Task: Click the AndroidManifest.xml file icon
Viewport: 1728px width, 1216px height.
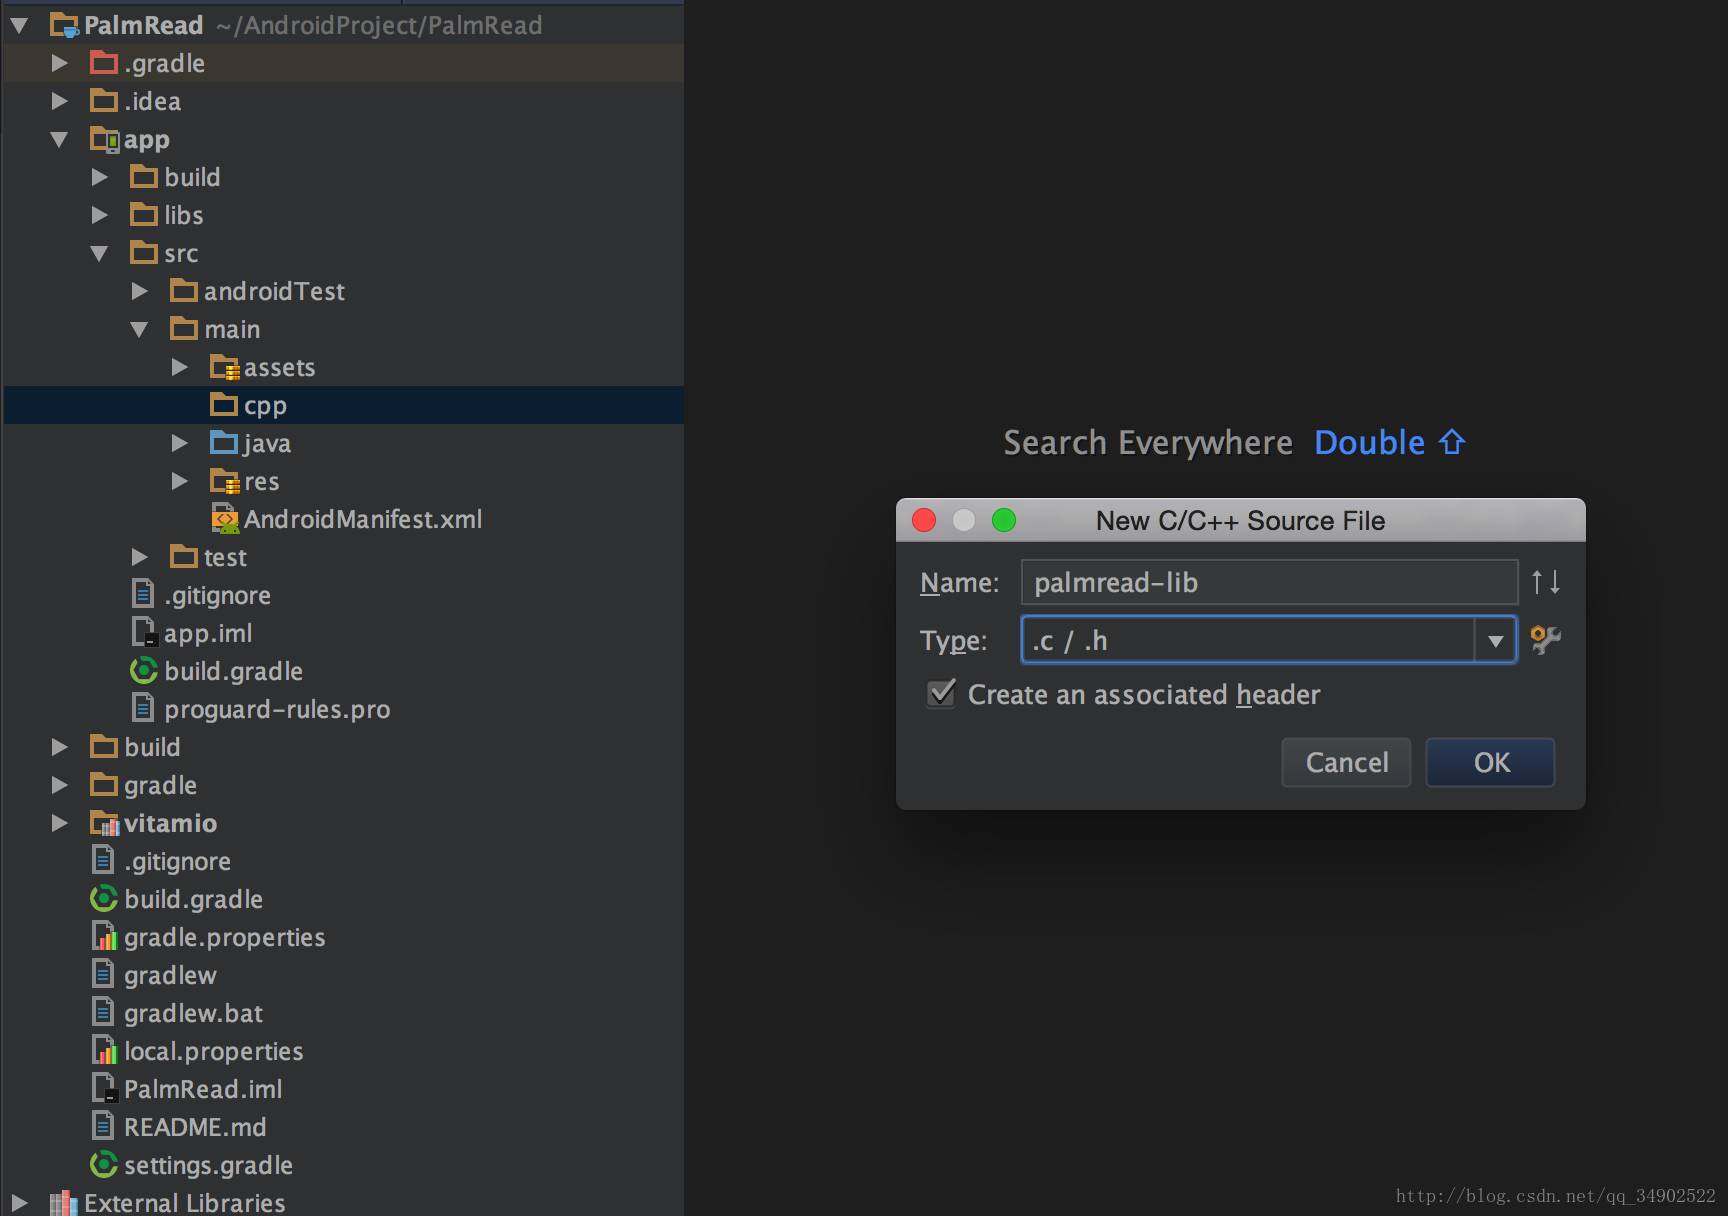Action: 224,519
